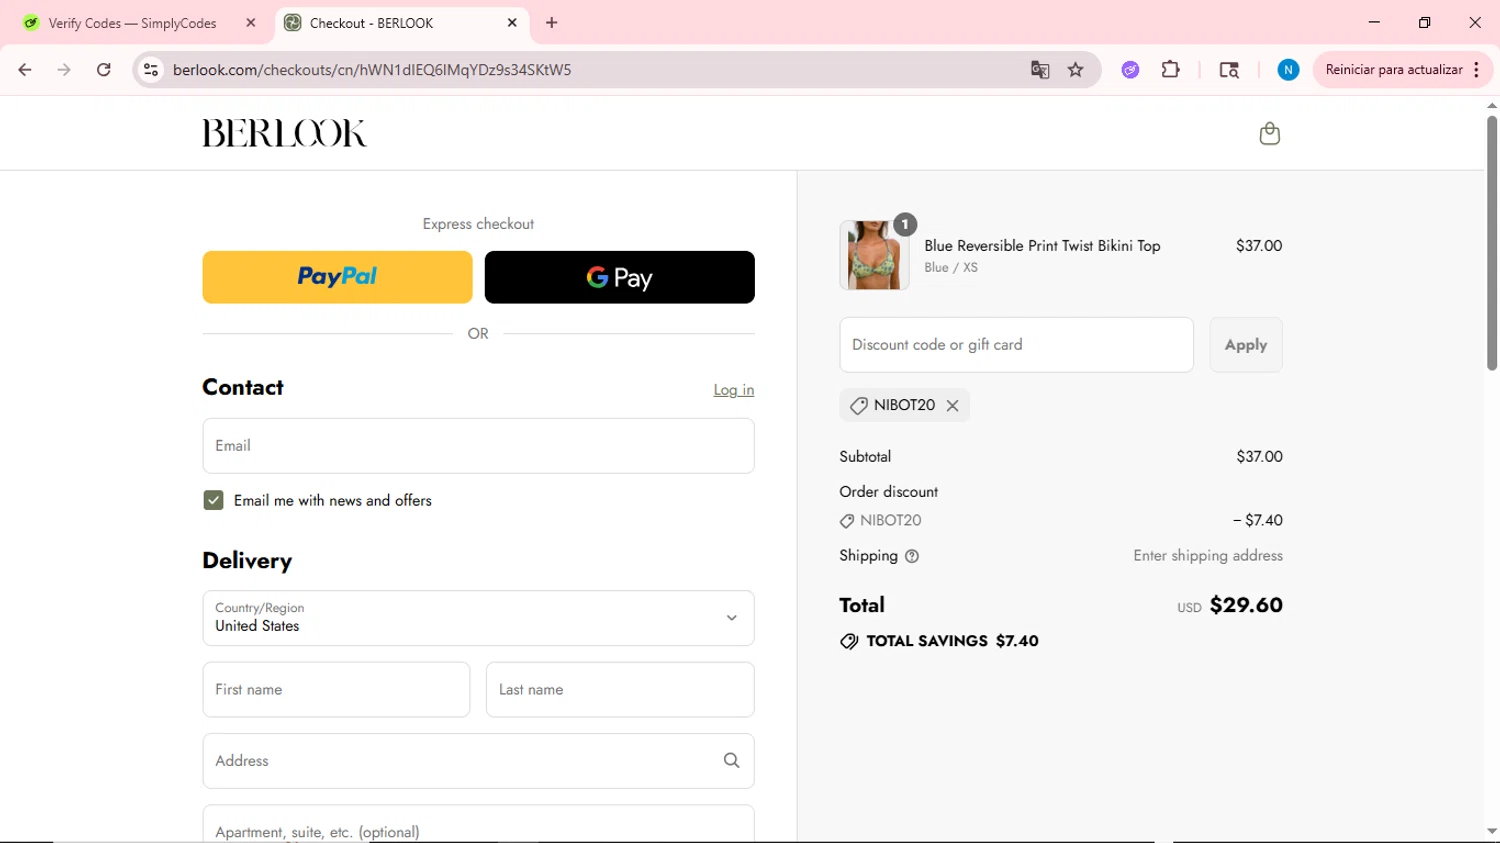
Task: Switch to the Checkout - BERLOOK tab
Action: tap(371, 23)
